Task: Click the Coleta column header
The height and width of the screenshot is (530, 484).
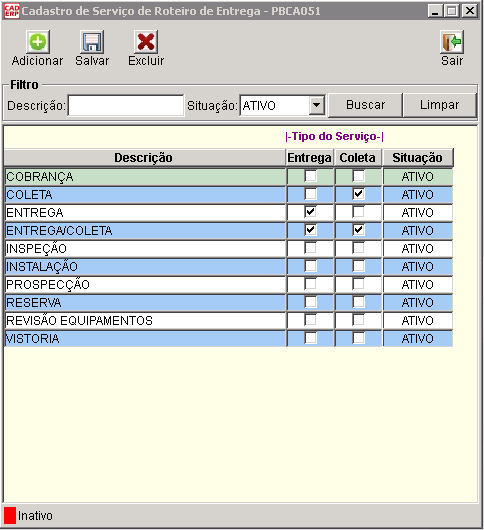Action: [x=358, y=158]
